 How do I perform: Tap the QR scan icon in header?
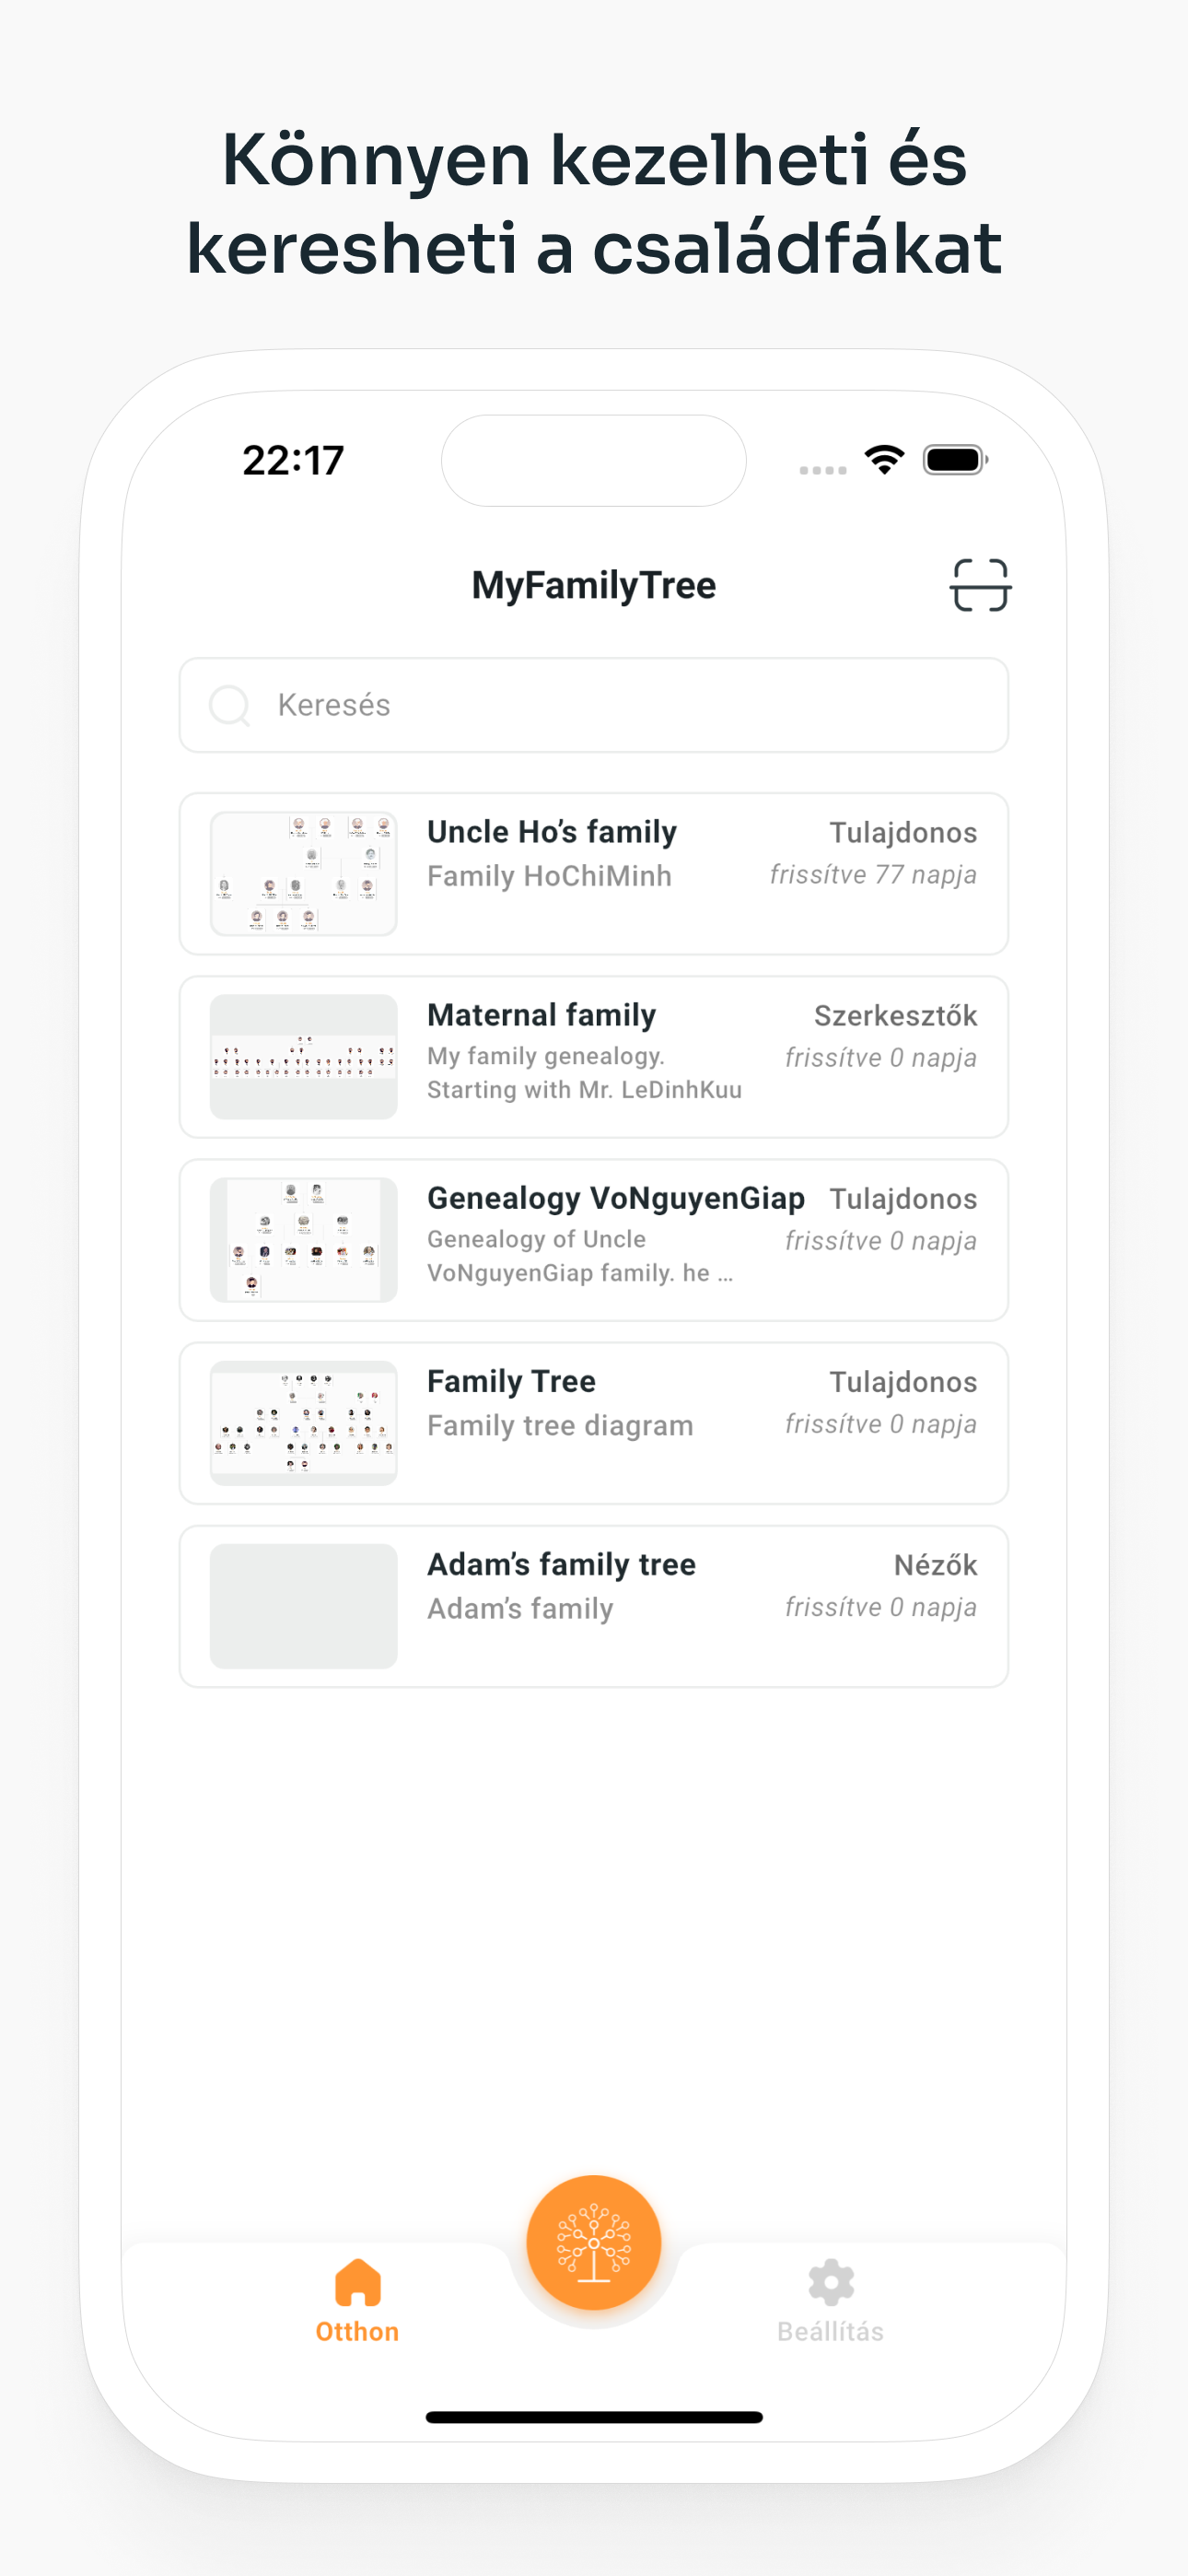click(979, 585)
